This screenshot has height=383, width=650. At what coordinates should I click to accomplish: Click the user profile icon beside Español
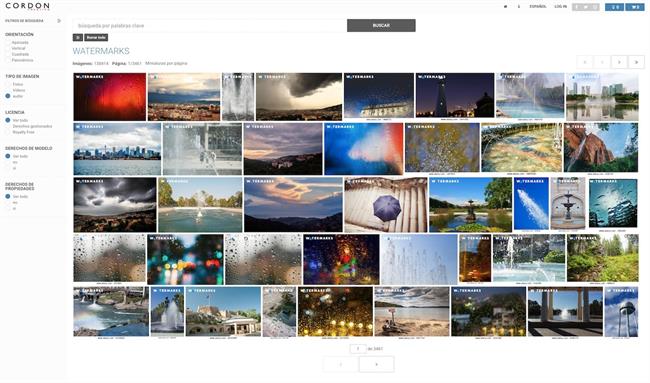[x=519, y=7]
